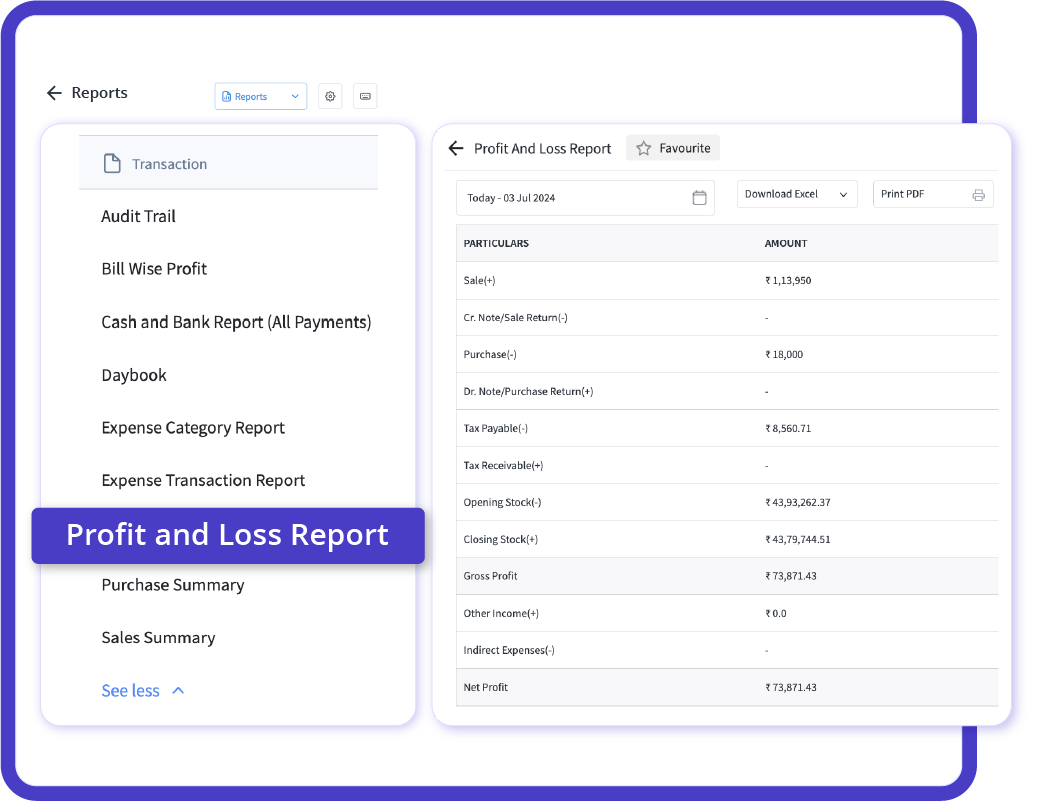Image resolution: width=1041 pixels, height=801 pixels.
Task: Expand the Download Excel dropdown
Action: pyautogui.click(x=797, y=194)
